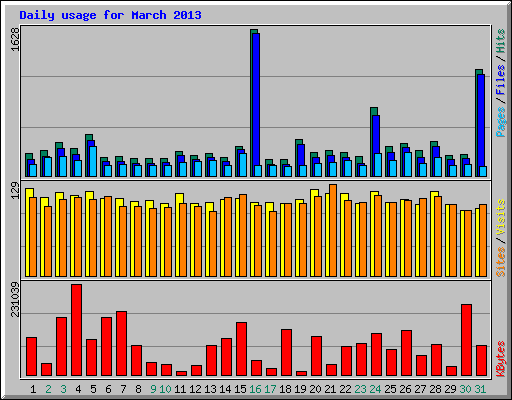Click the day 16 label on x-axis
512x400 pixels.
(x=255, y=389)
